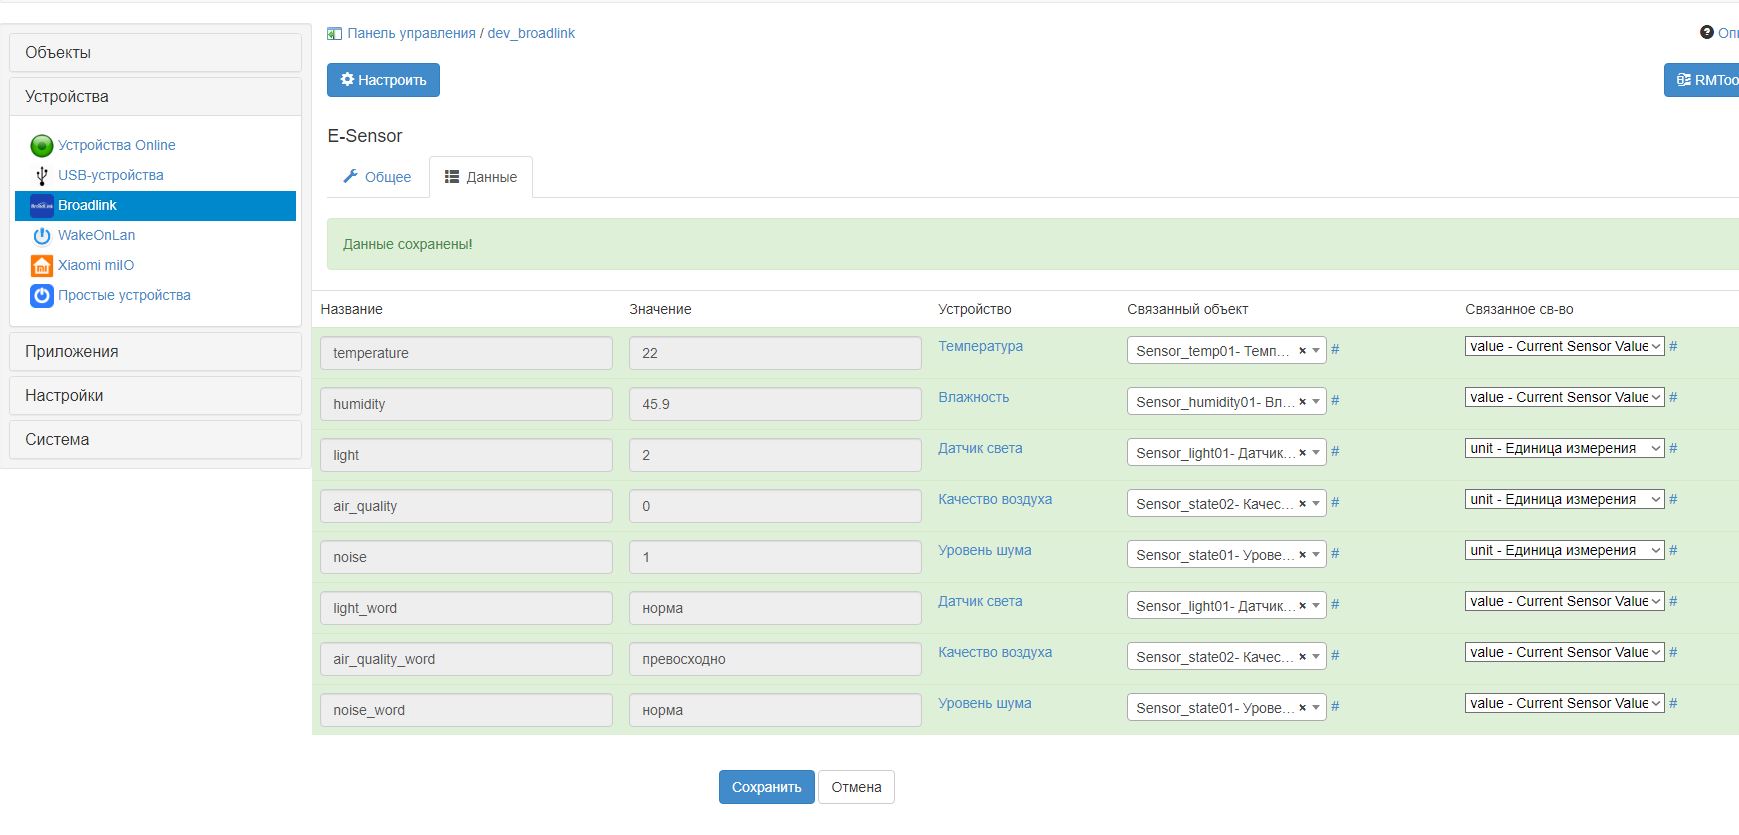Image resolution: width=1739 pixels, height=835 pixels.
Task: Expand the Приложения sidebar section
Action: [155, 352]
